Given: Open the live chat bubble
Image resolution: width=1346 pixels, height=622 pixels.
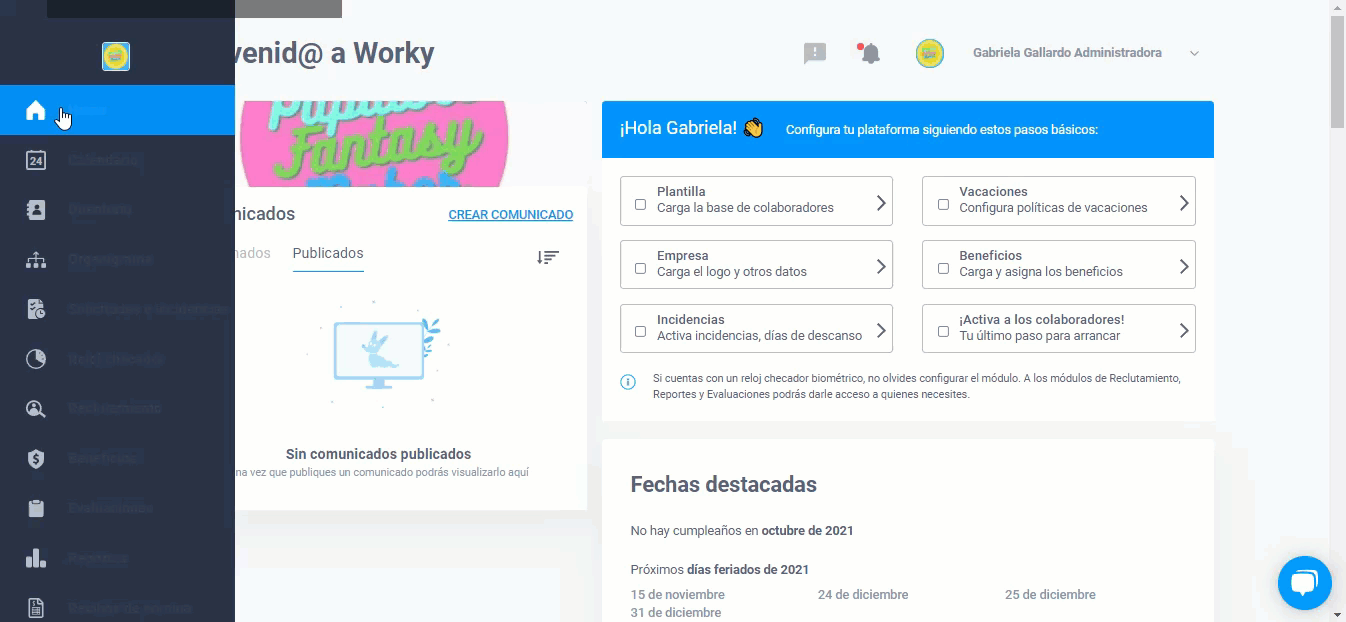Looking at the screenshot, I should pos(1305,583).
